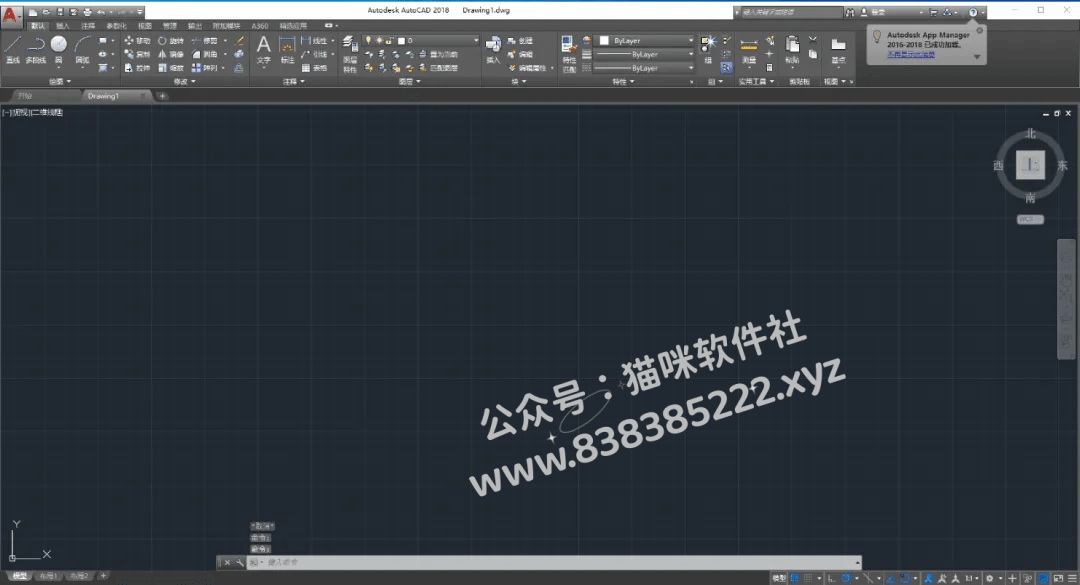Toggle clean screen icon in status bar
The height and width of the screenshot is (585, 1080).
click(1058, 578)
